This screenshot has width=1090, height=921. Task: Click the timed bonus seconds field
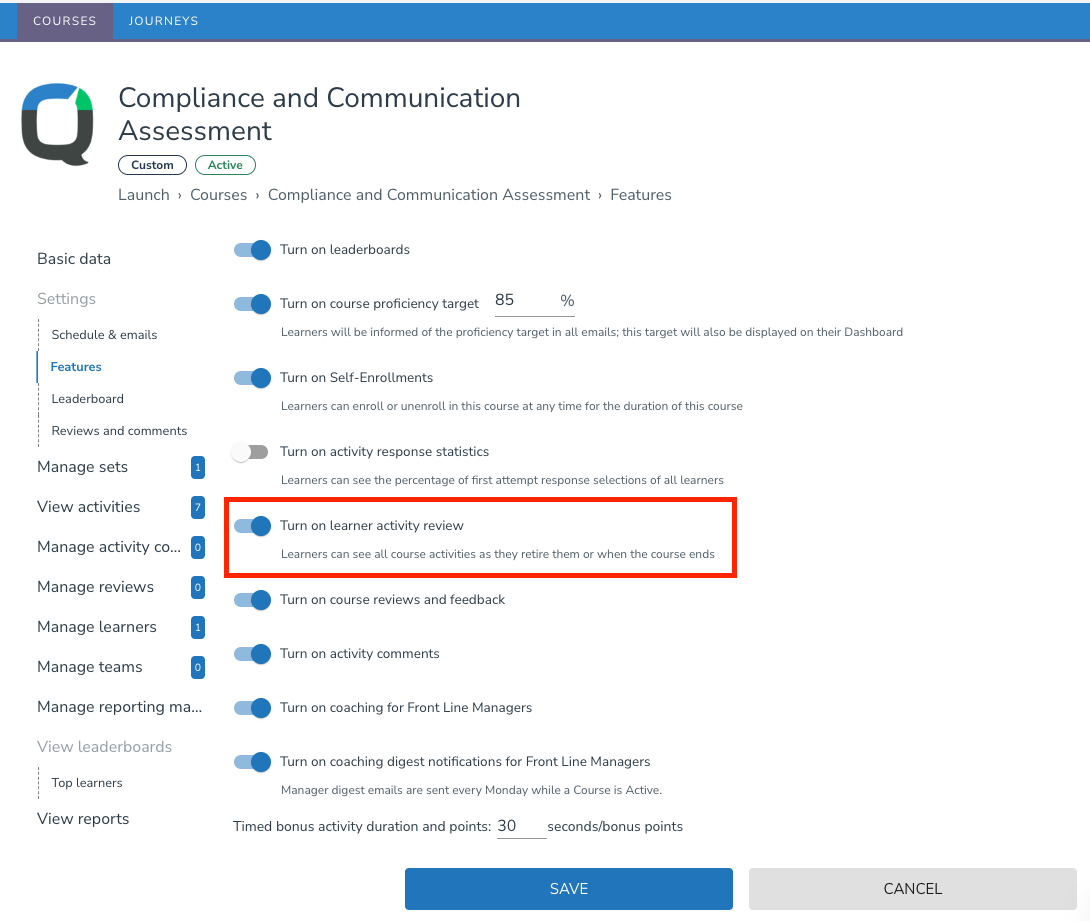click(521, 826)
